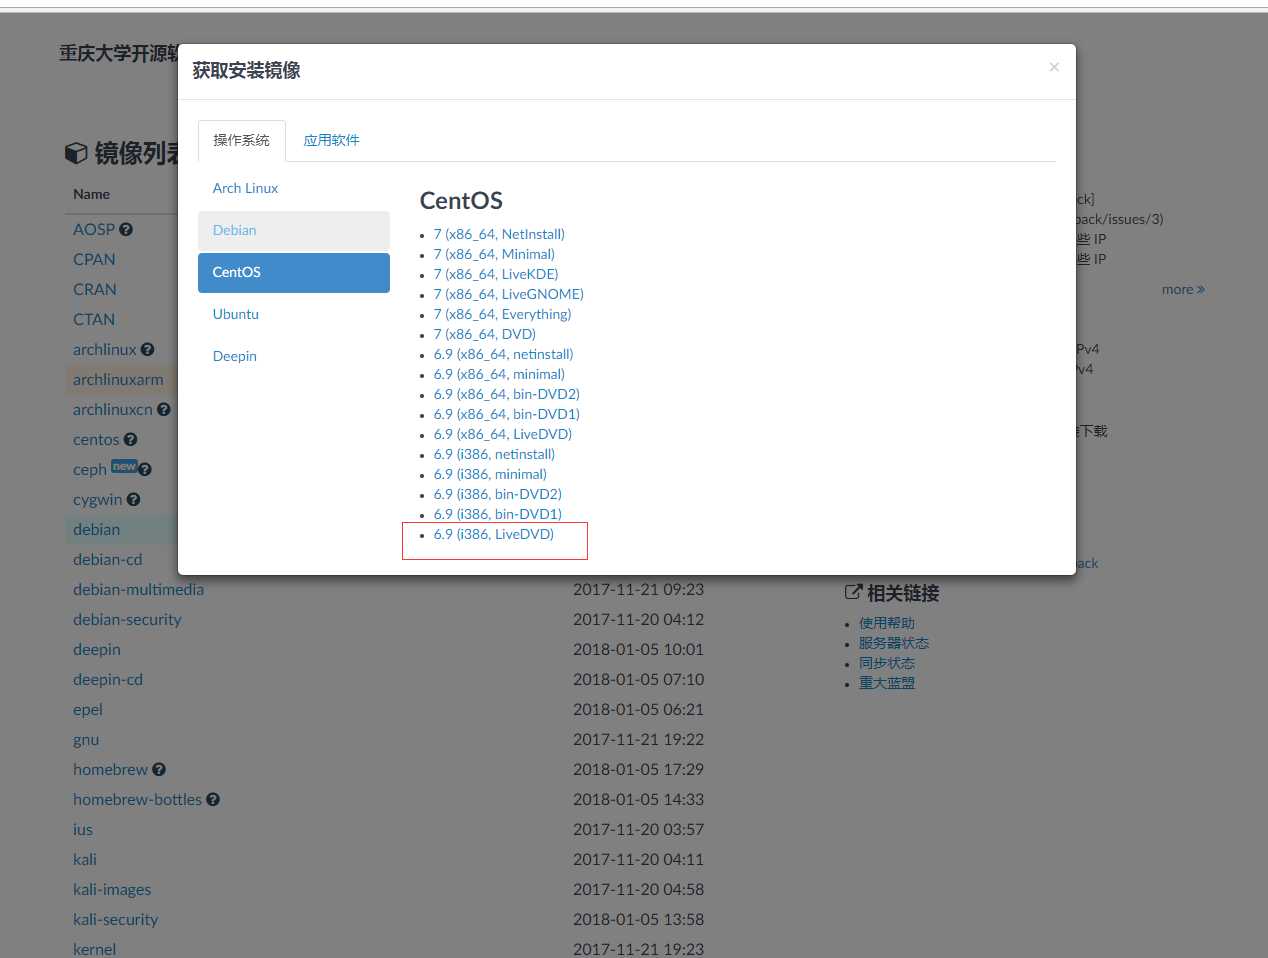Click help icon next to AOSP
Screen dimensions: 1268x958
pos(126,229)
